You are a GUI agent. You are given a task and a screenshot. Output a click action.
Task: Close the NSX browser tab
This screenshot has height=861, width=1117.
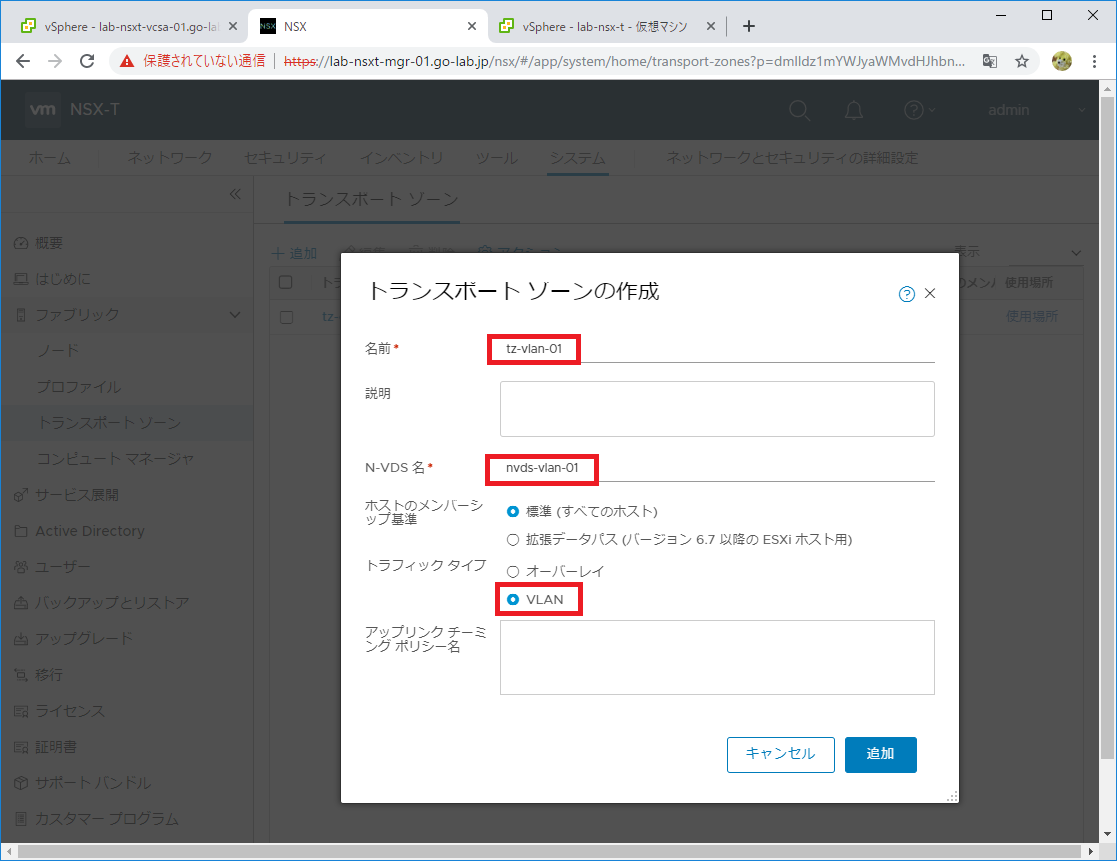472,26
